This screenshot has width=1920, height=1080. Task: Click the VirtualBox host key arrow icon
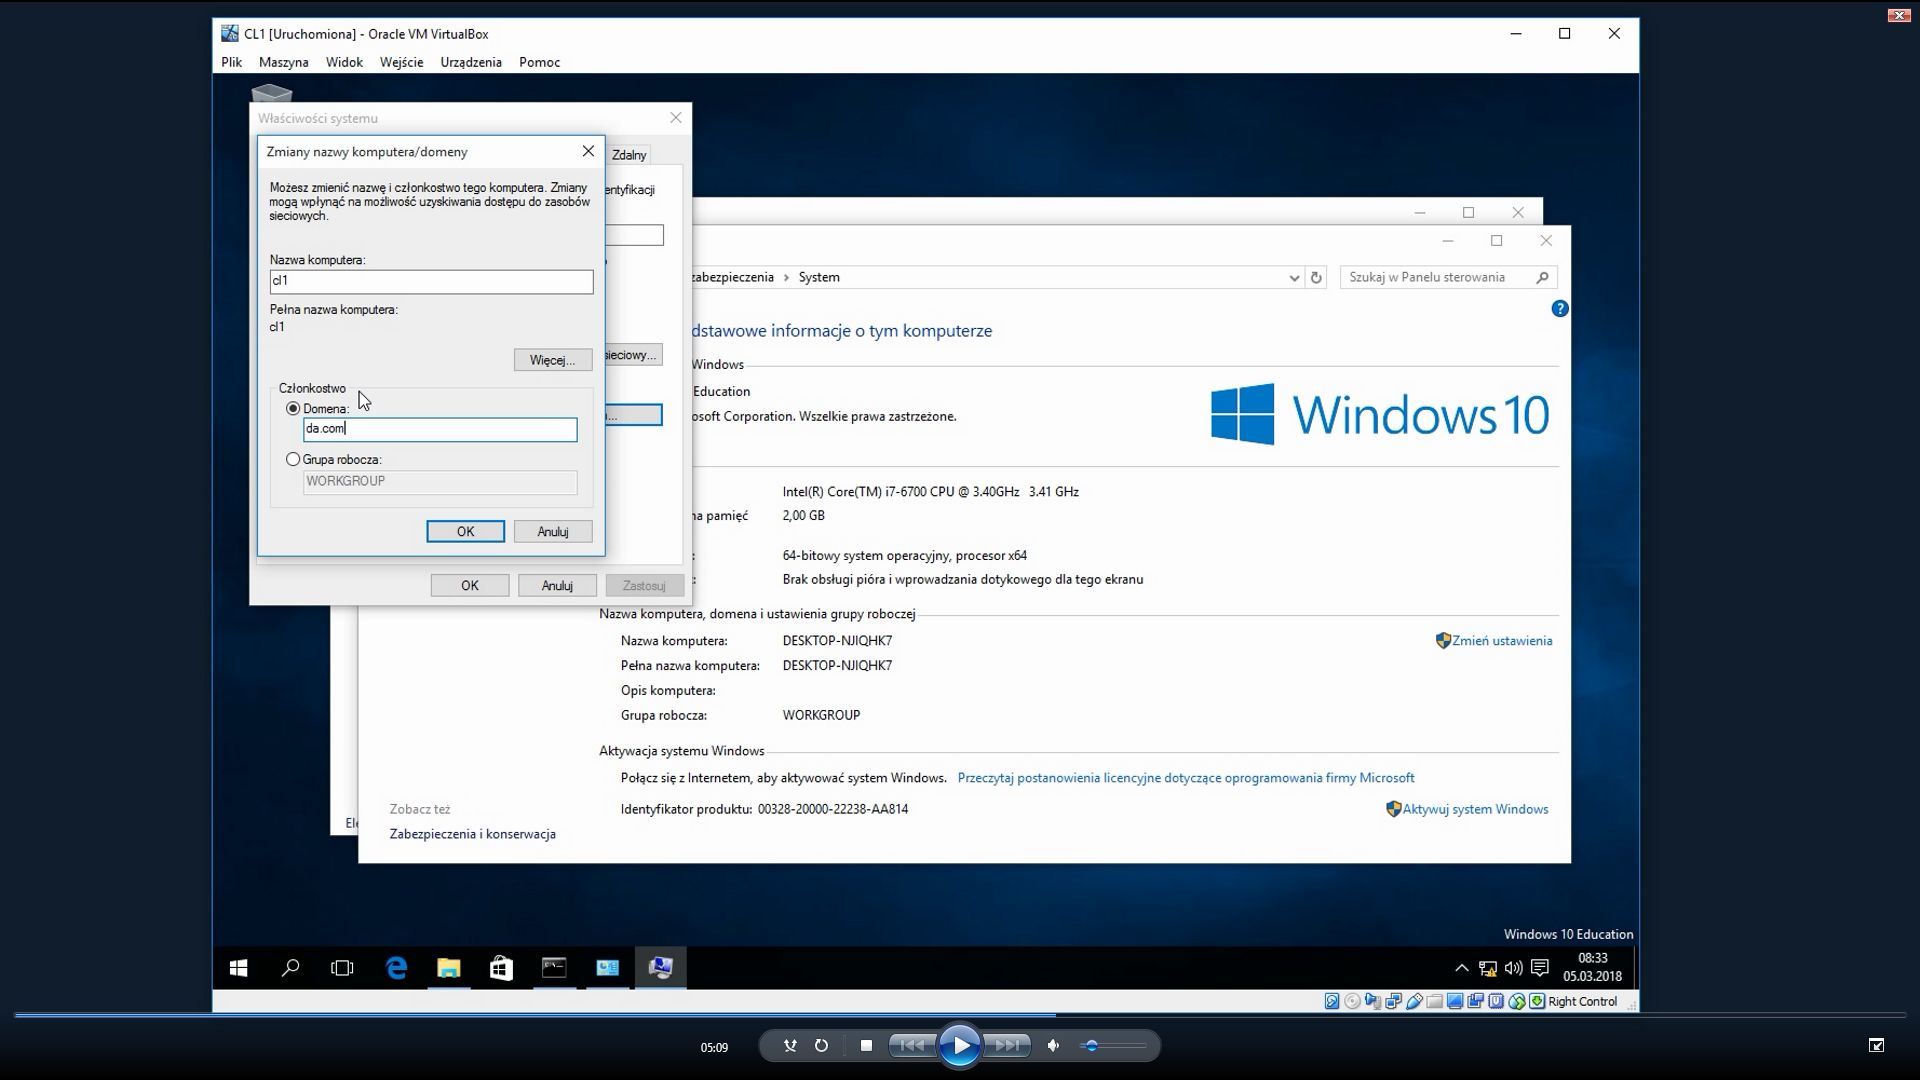click(x=1537, y=1001)
